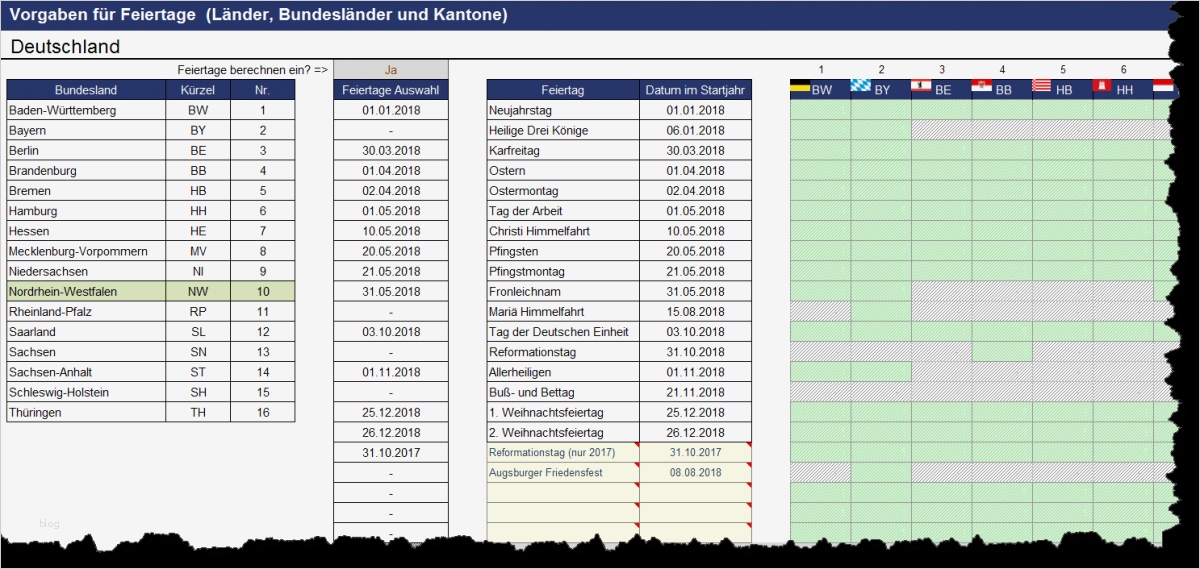Select the 'Tag der Deutschen Einheit' cell

(563, 331)
